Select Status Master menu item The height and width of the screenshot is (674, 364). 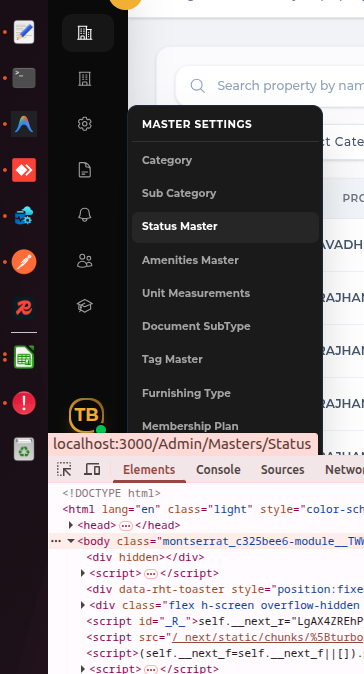click(225, 227)
